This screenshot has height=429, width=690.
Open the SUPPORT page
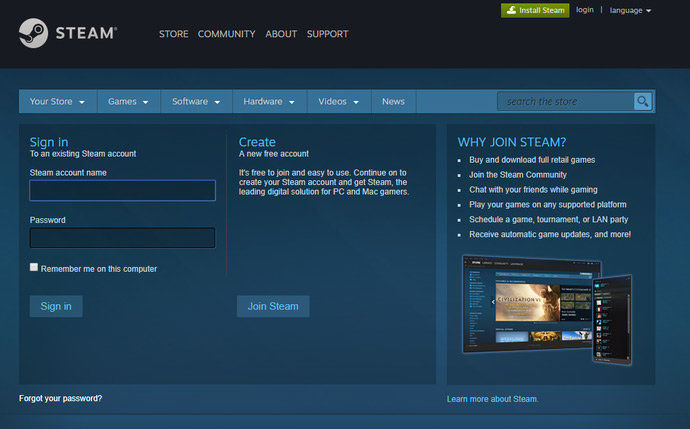(x=327, y=34)
